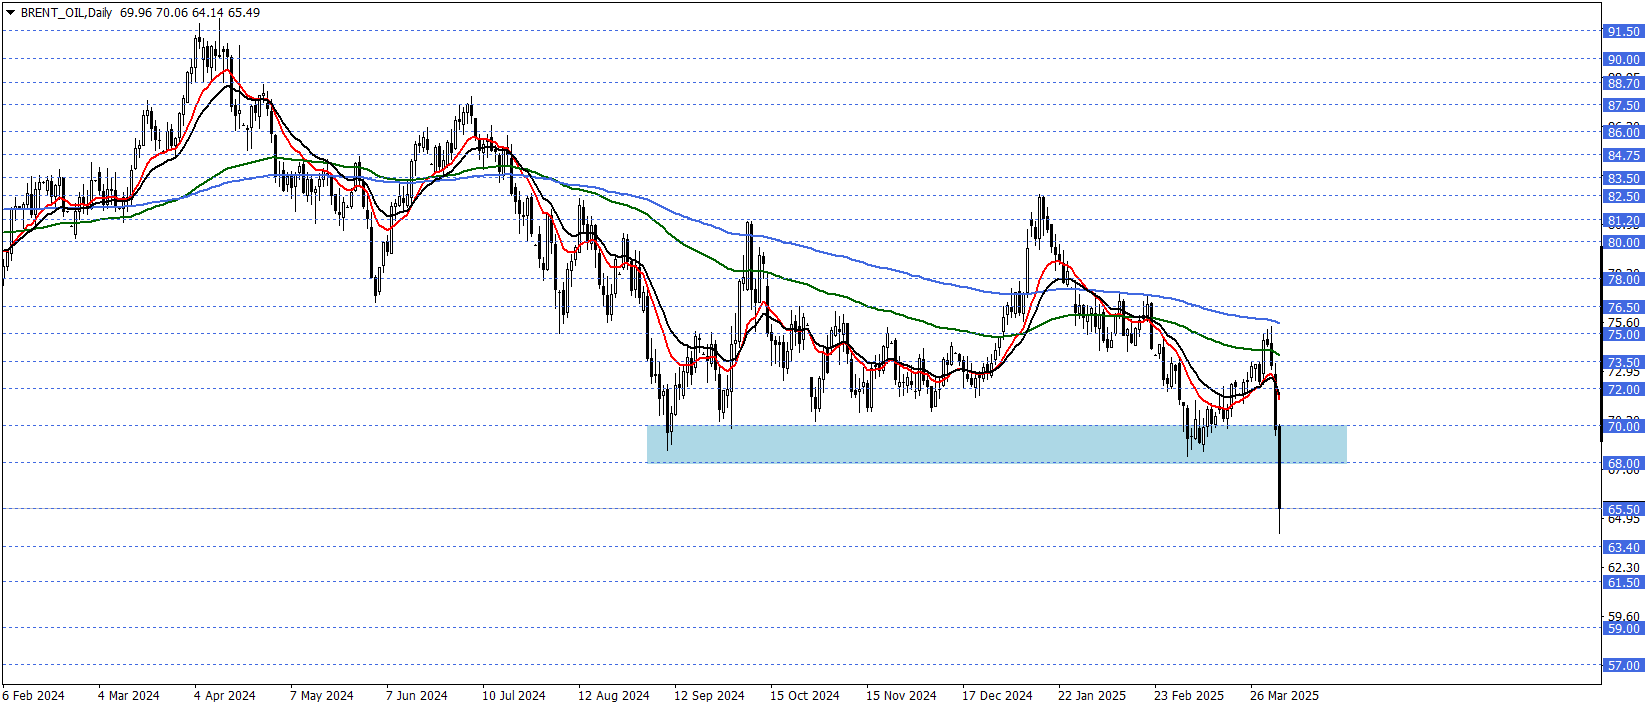
Task: Click the 15 Nov 2024 date label
Action: 901,696
